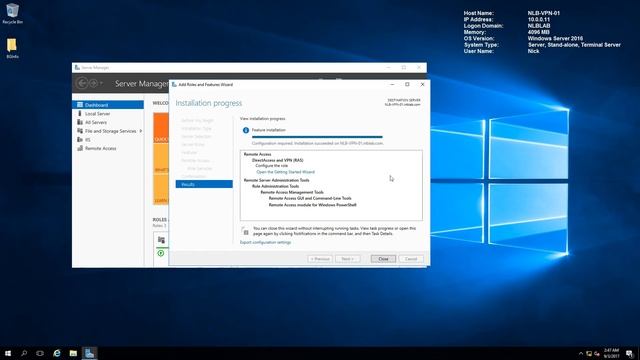Screen dimensions: 640x360
Task: Click the Local Server icon in the sidebar
Action: [x=80, y=113]
